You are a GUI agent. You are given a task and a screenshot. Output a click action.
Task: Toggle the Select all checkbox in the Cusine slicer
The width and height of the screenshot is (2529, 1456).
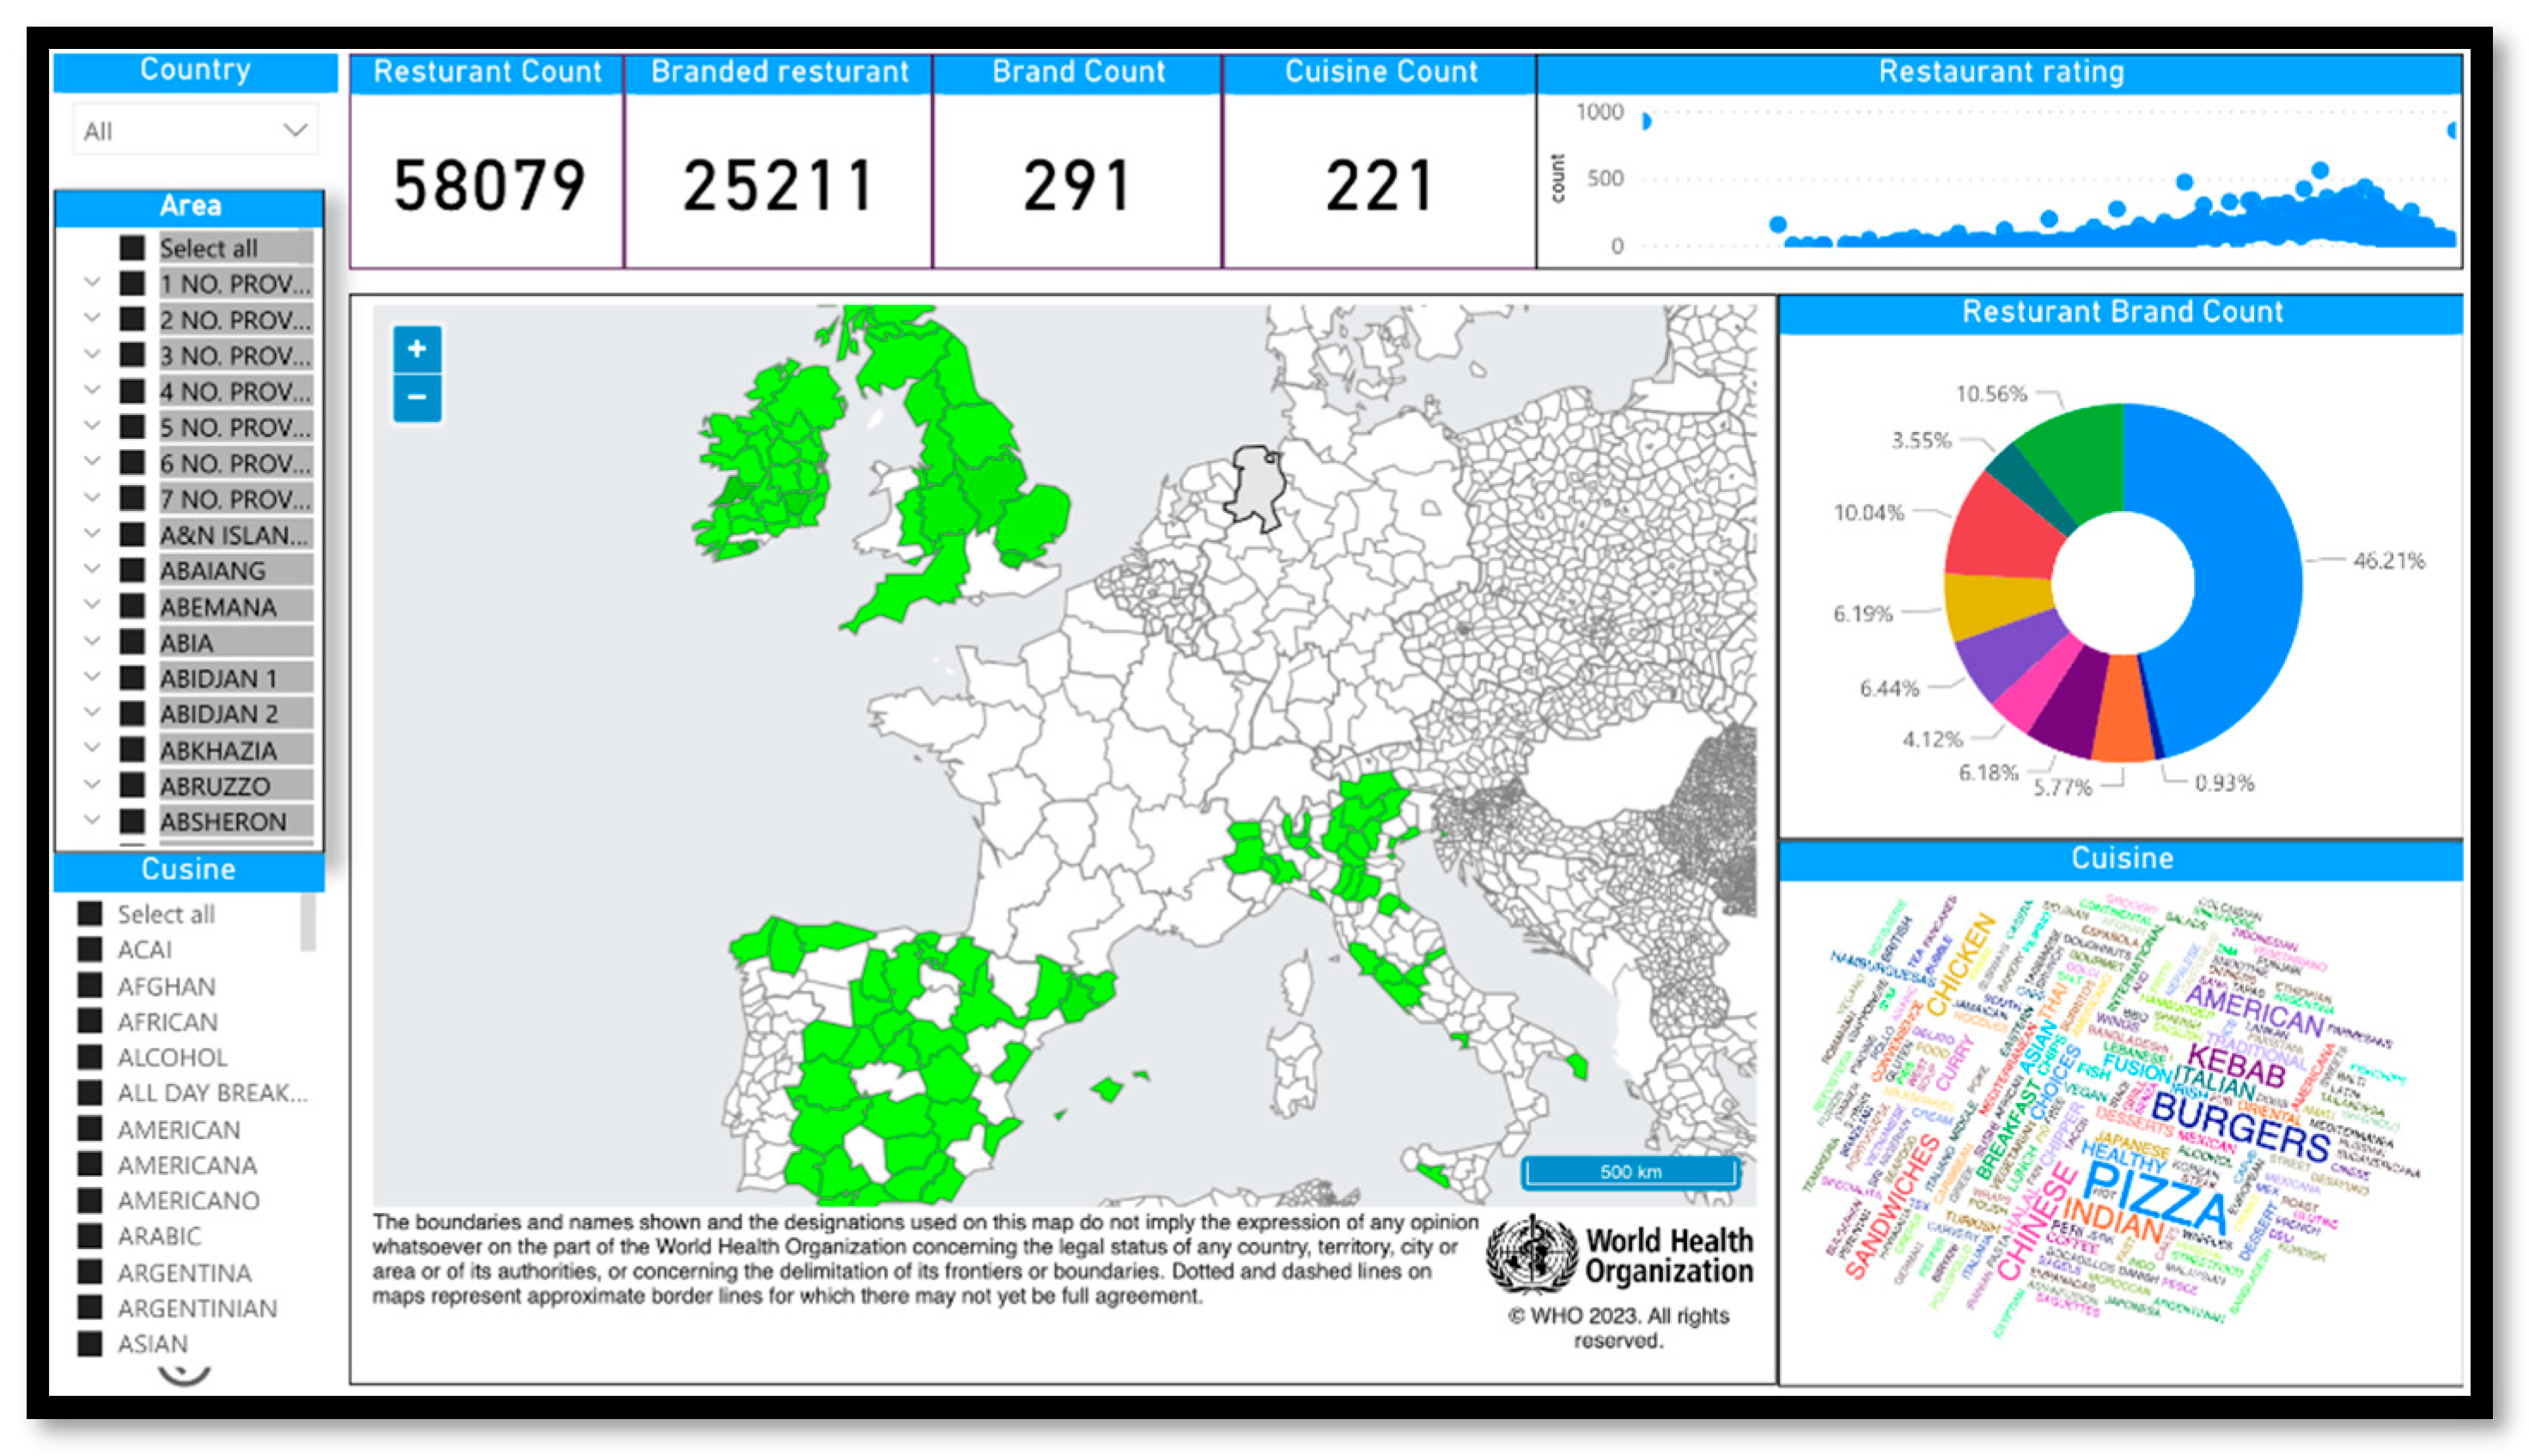click(90, 913)
